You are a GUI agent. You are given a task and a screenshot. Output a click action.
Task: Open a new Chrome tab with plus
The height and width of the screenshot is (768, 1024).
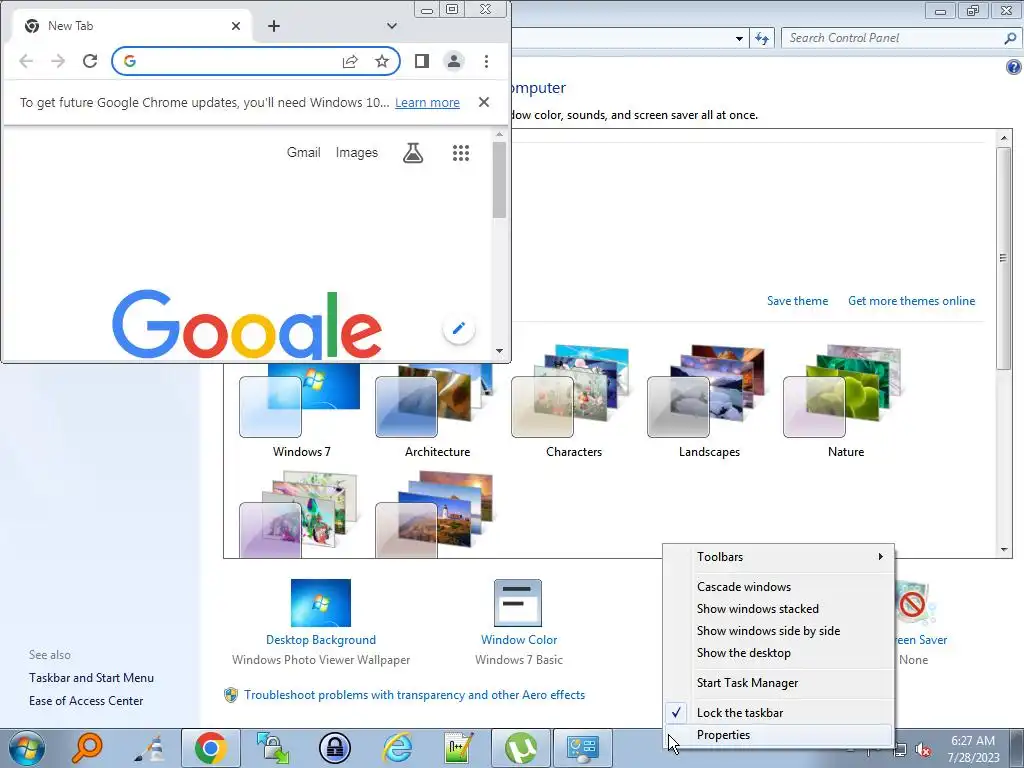click(274, 26)
